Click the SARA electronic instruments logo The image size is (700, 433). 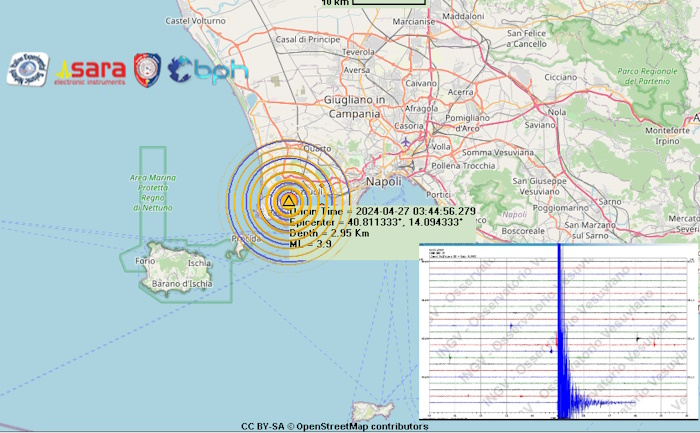[x=92, y=70]
